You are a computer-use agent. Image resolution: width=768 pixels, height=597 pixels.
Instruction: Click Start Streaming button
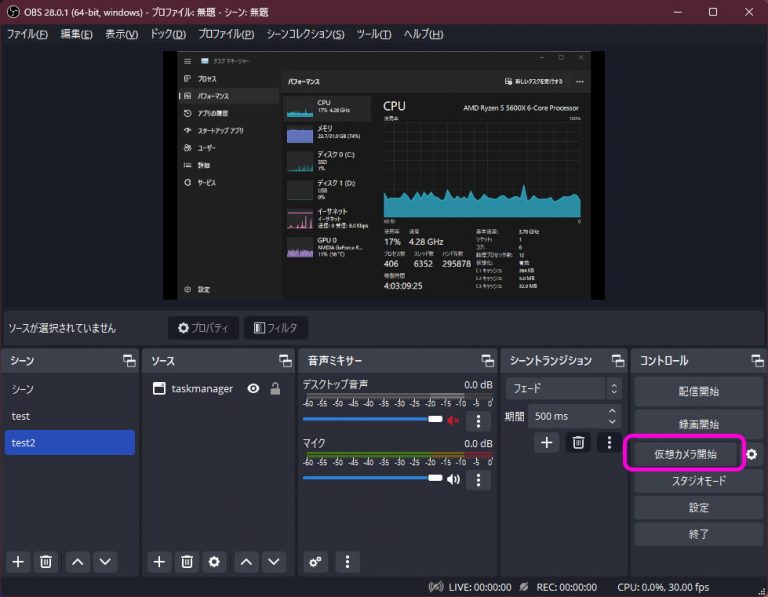click(x=699, y=391)
